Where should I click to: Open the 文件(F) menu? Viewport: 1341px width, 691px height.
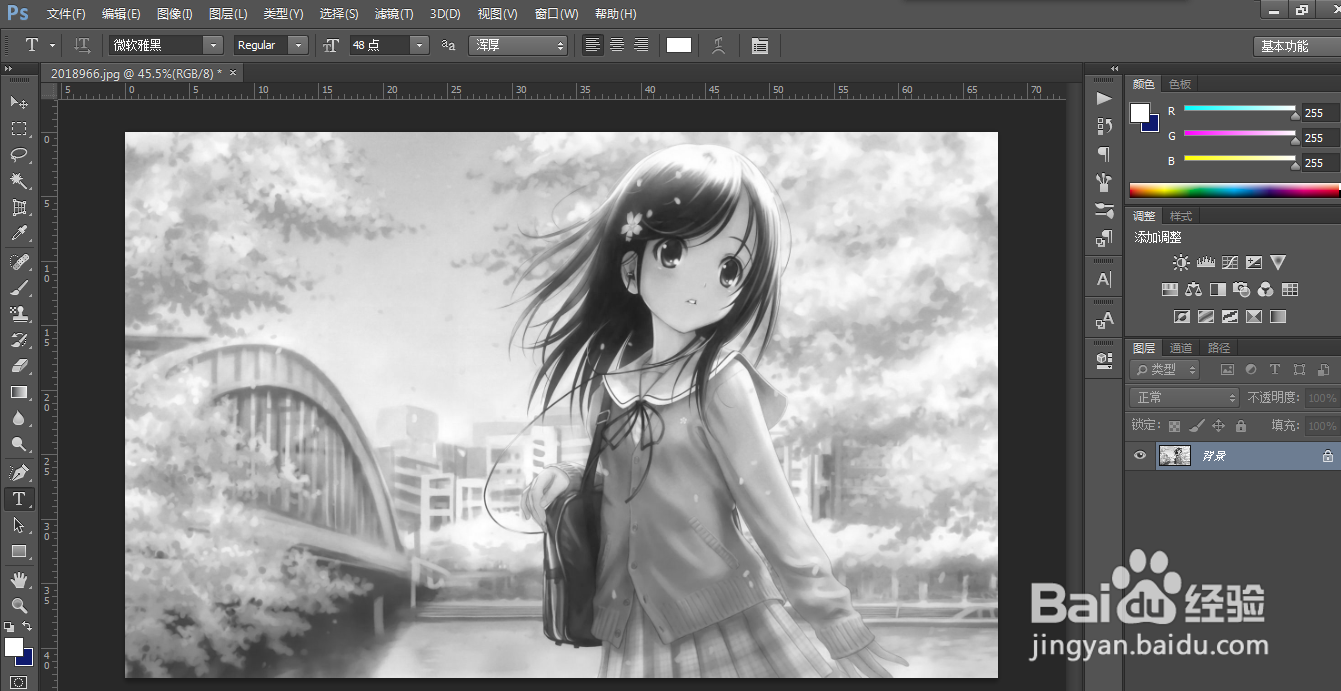tap(66, 14)
